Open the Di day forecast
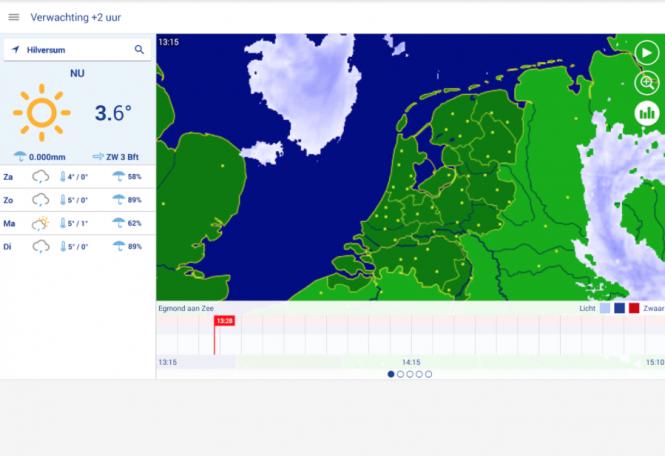The width and height of the screenshot is (665, 456). 78,246
